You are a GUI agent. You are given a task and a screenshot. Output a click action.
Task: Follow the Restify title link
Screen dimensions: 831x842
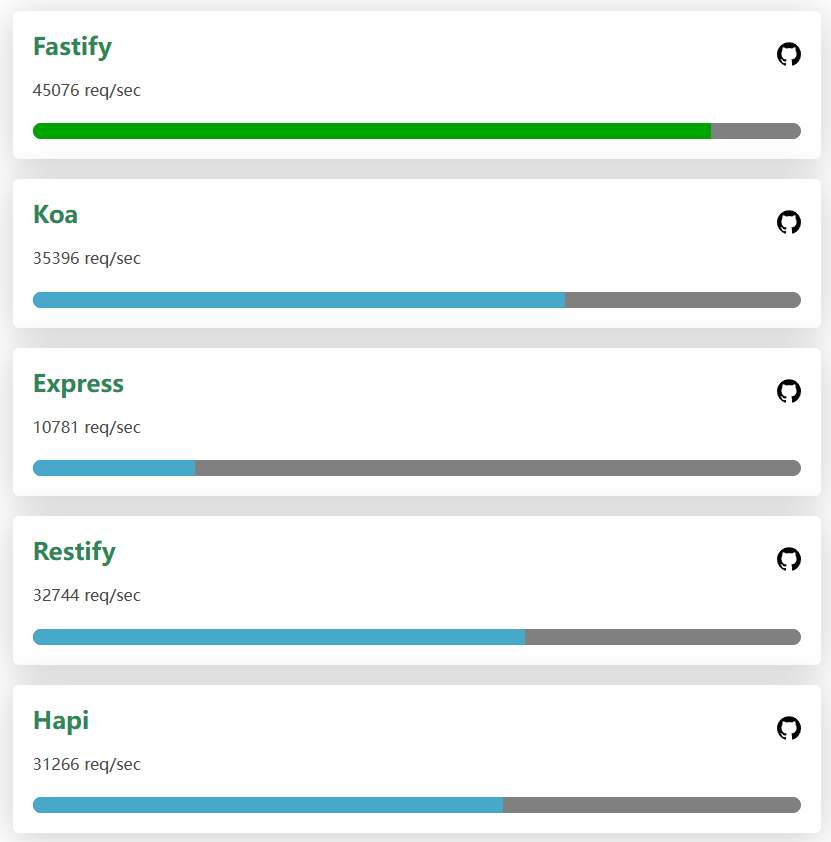click(75, 552)
